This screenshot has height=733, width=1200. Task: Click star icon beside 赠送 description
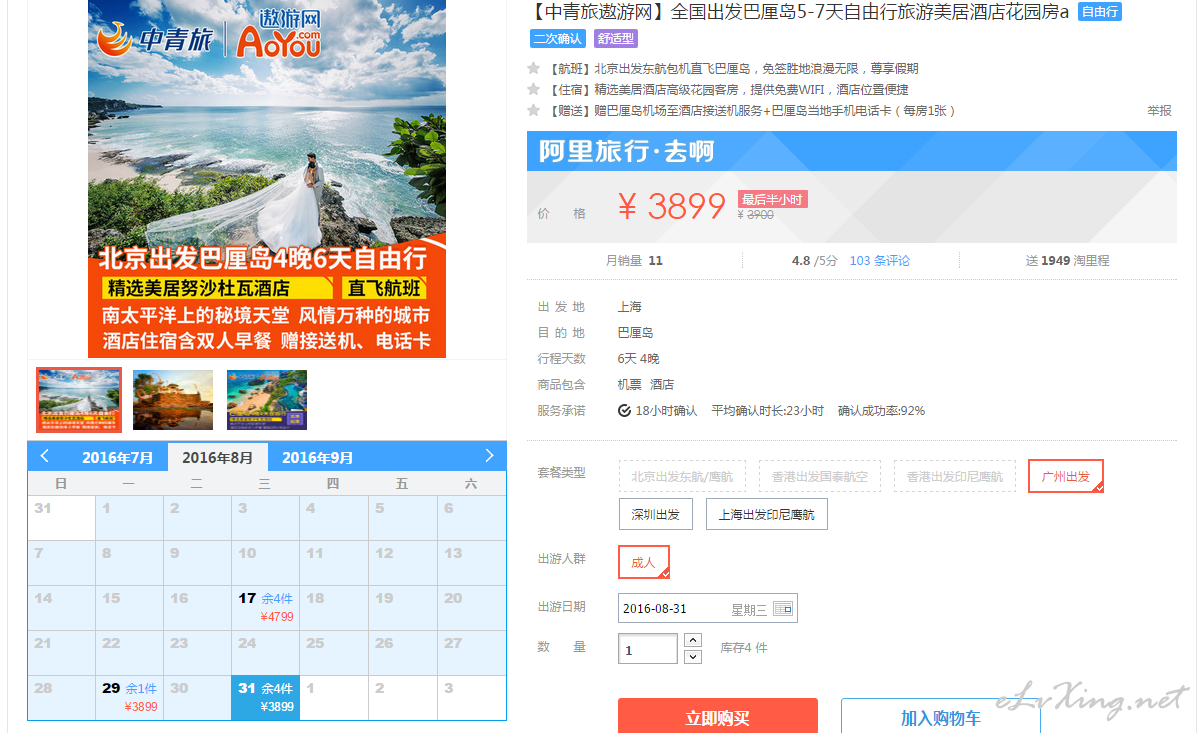click(534, 111)
